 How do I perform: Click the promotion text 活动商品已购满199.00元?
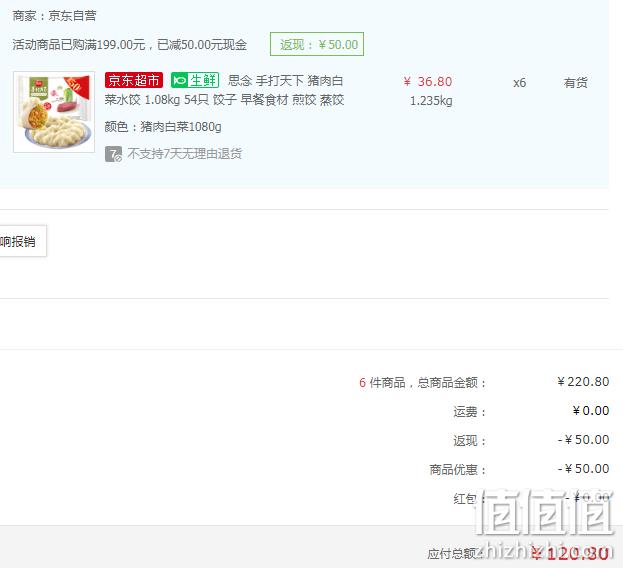coord(79,44)
